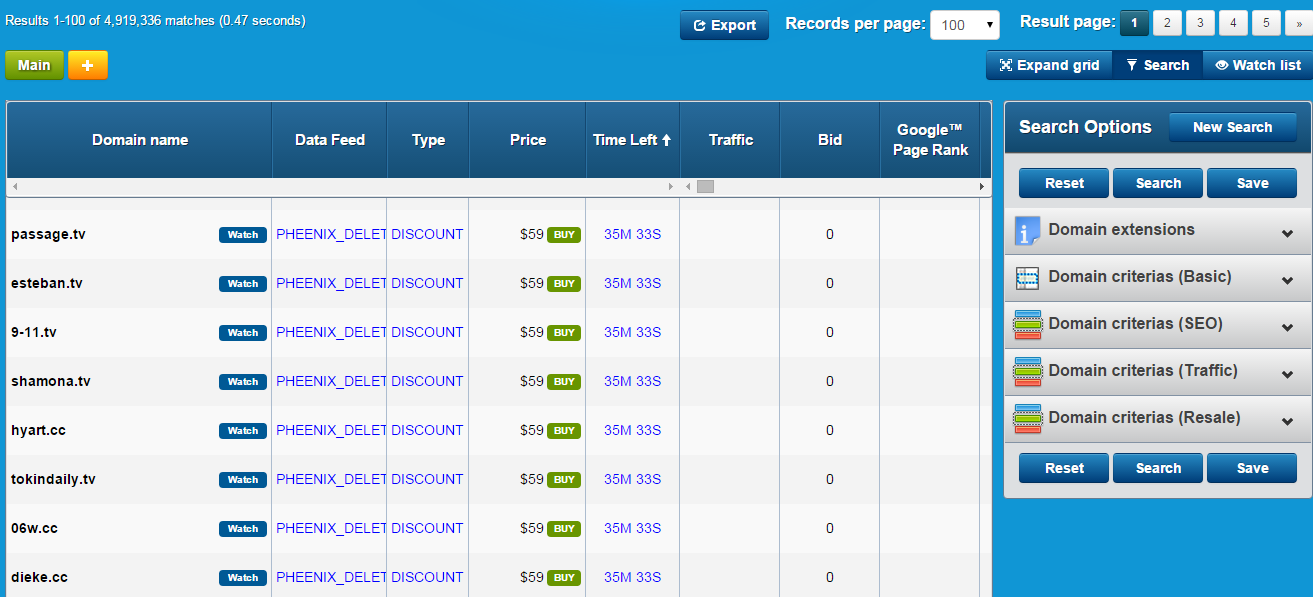Click the Domain criterias (Basic) icon

click(x=1028, y=278)
